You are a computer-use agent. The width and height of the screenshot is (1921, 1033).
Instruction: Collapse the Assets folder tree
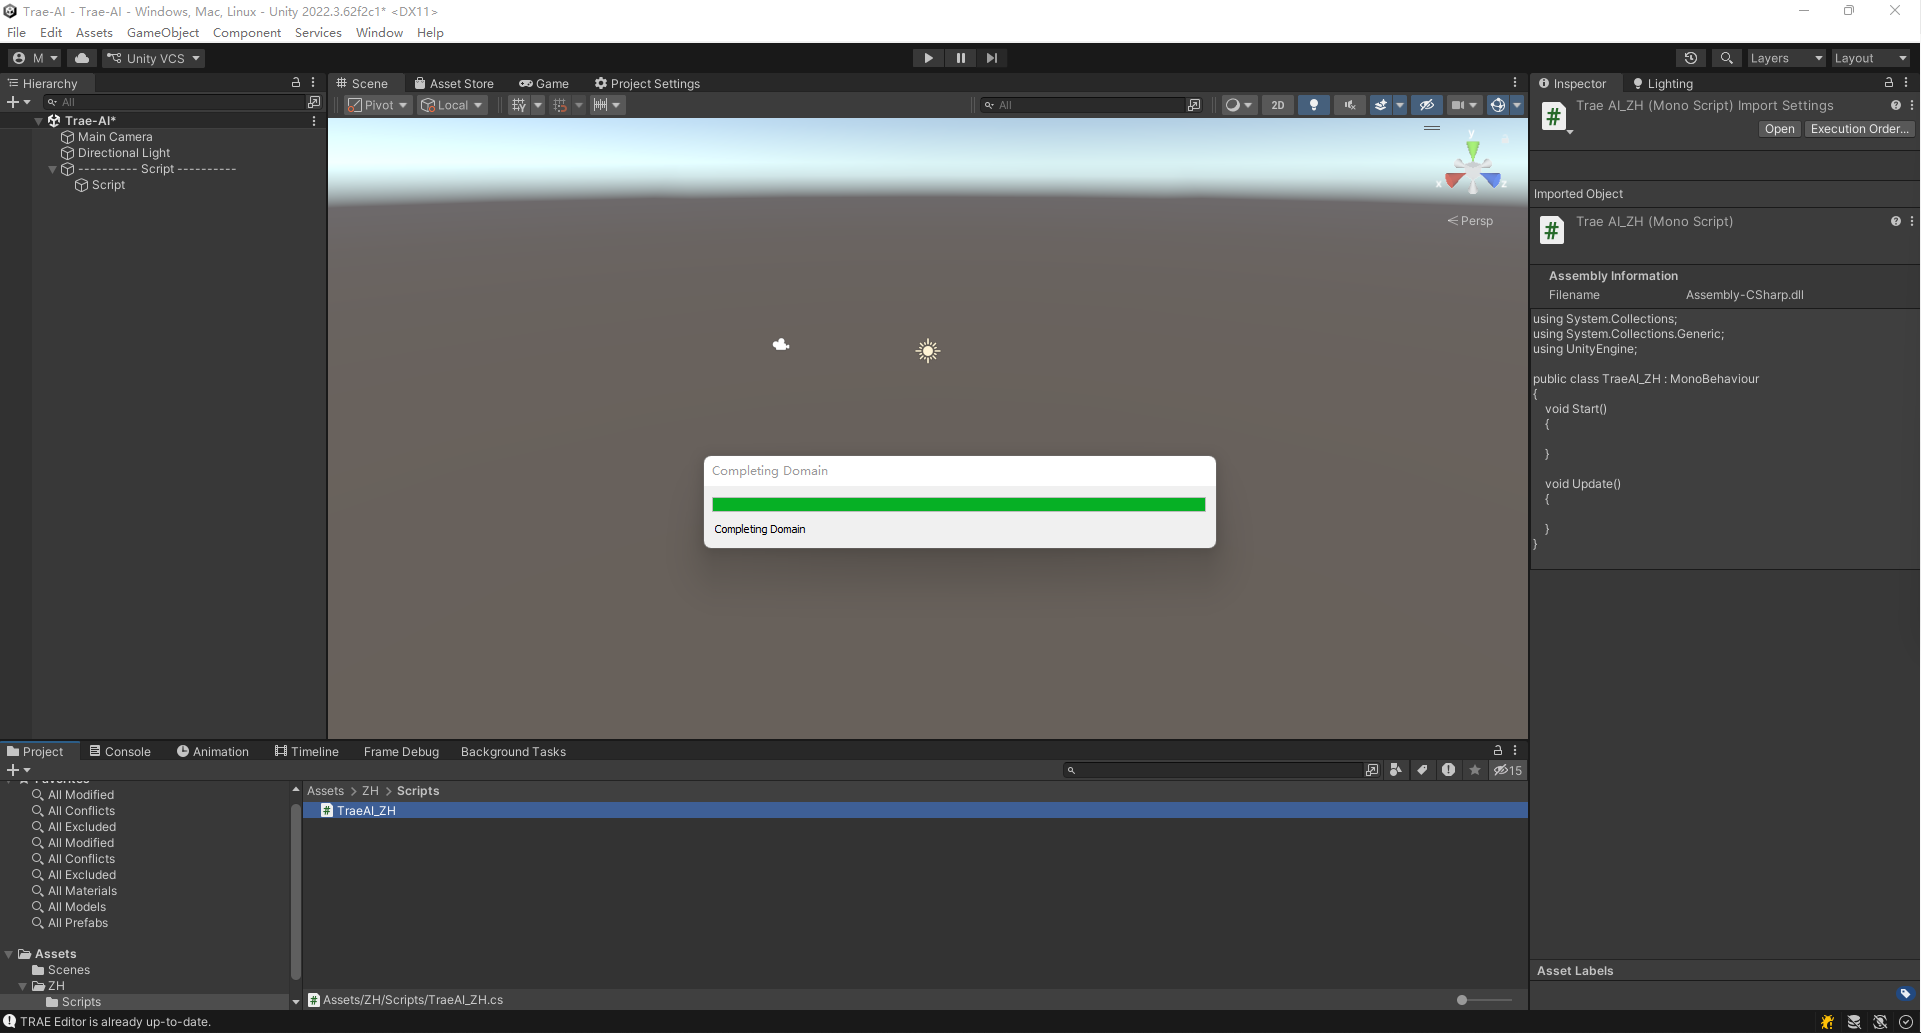(9, 954)
